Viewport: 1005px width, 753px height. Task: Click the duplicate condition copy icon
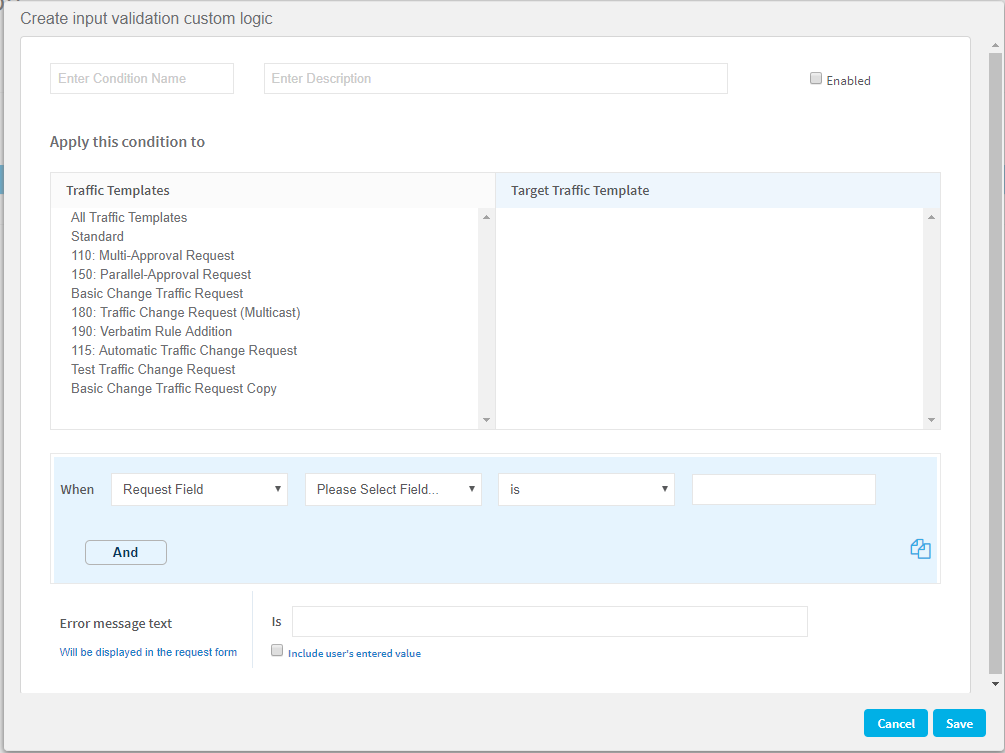tap(920, 549)
